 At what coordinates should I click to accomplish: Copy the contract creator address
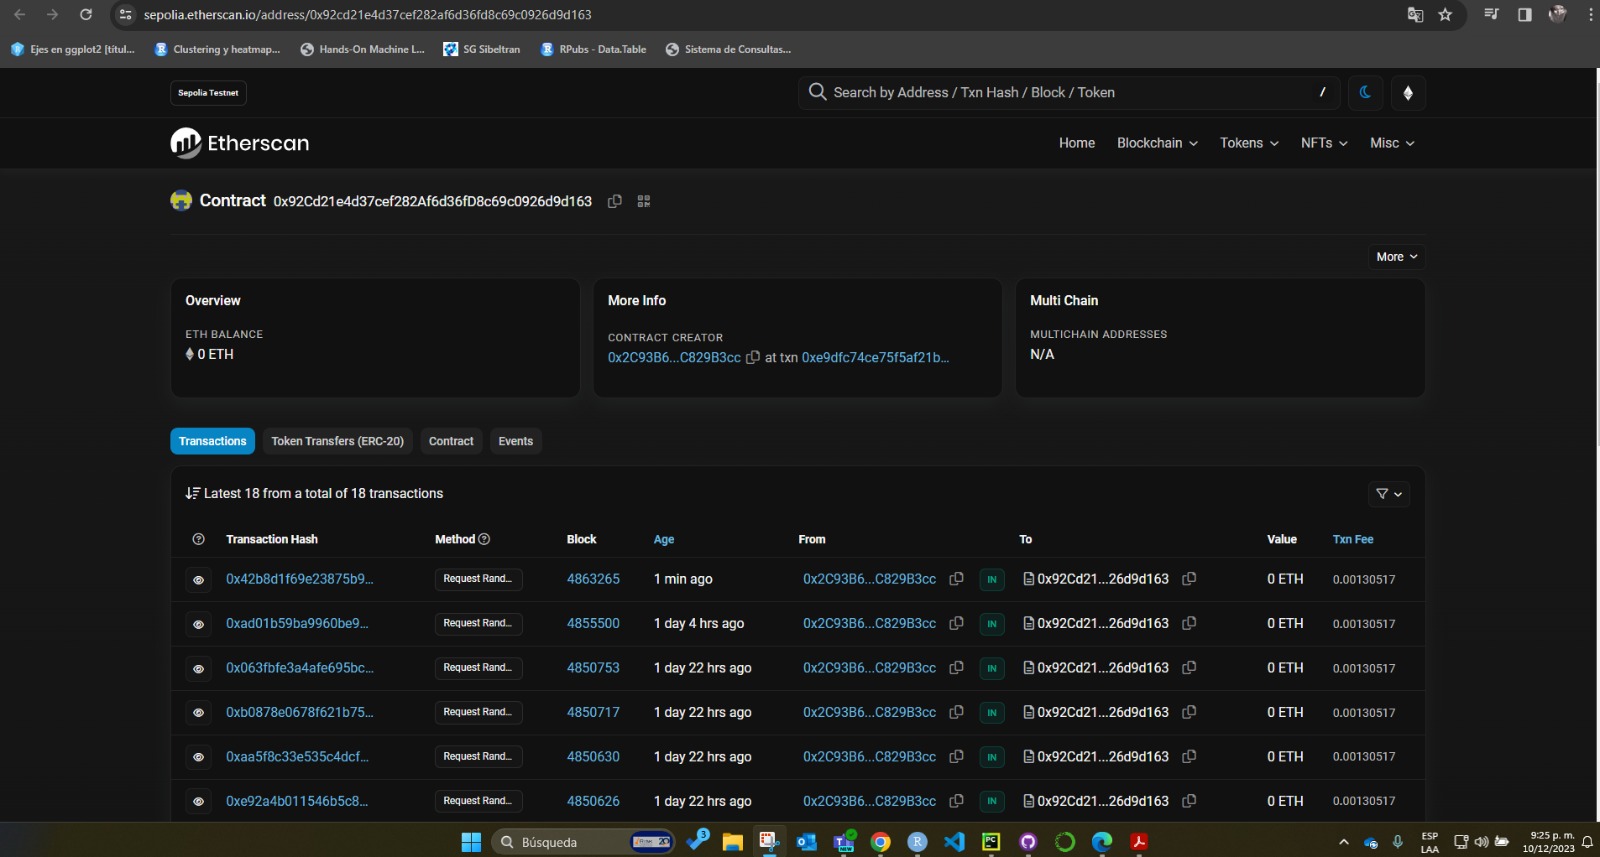click(753, 357)
